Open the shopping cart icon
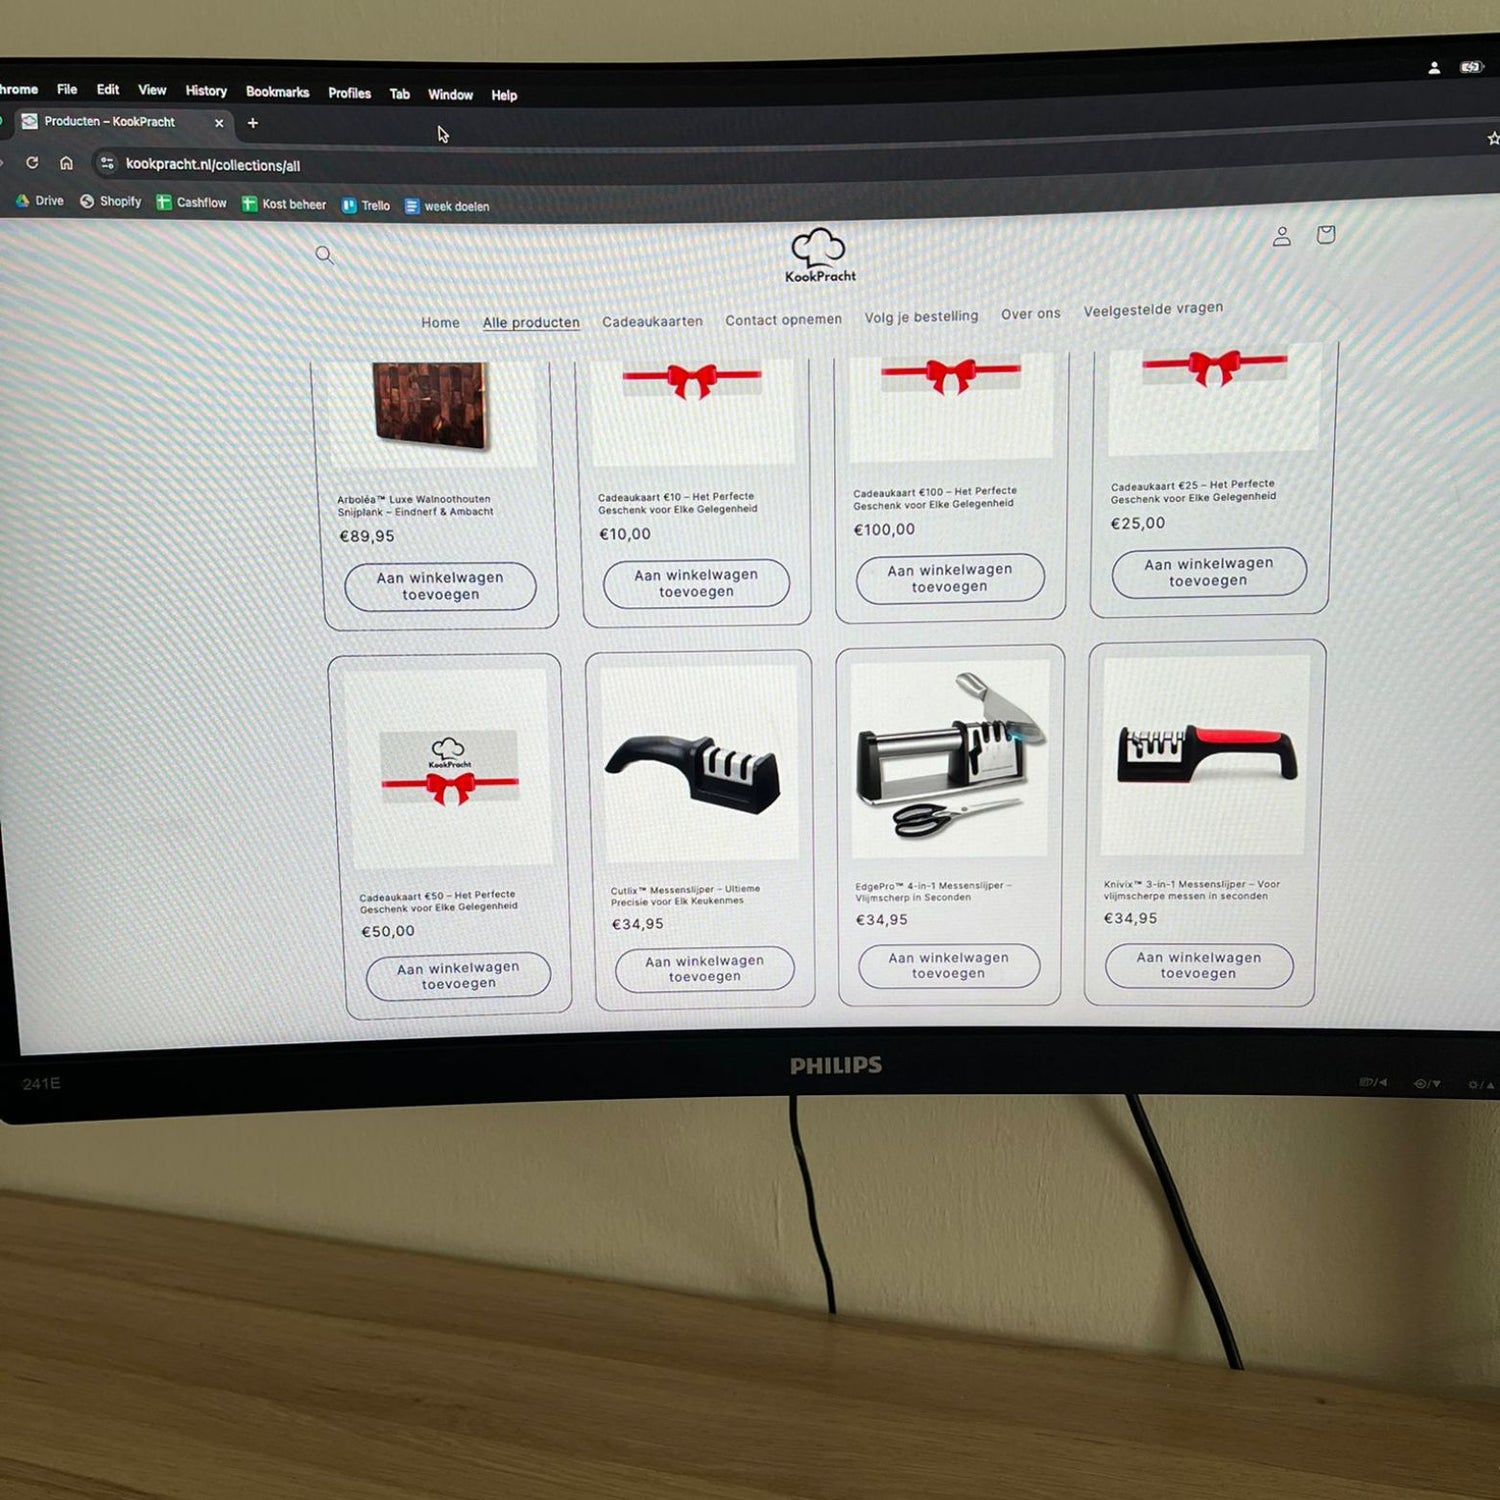The width and height of the screenshot is (1500, 1500). [x=1326, y=234]
